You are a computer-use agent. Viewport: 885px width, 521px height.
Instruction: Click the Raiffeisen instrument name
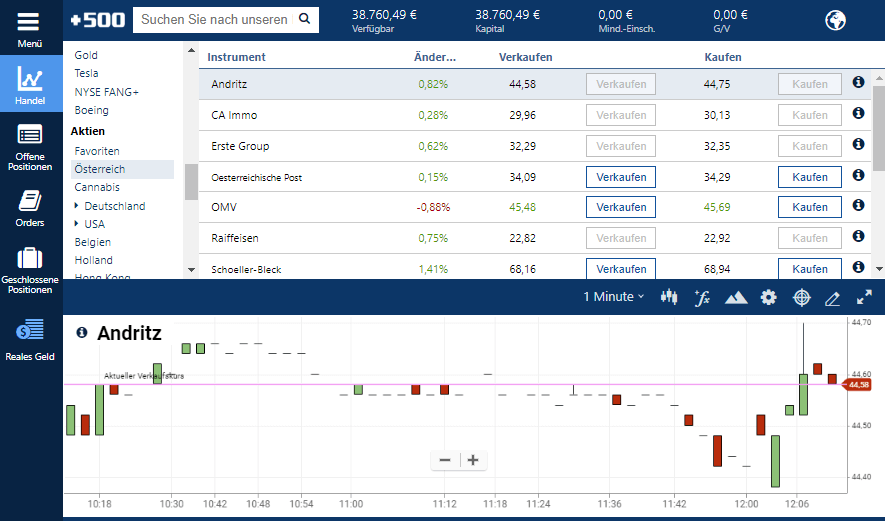point(235,238)
